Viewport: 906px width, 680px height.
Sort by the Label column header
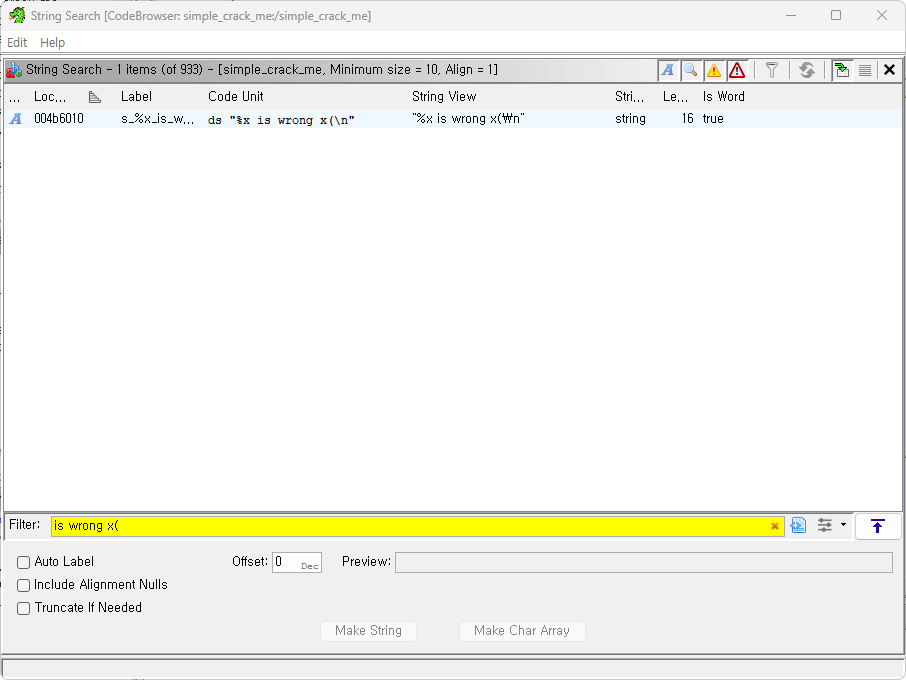[x=136, y=96]
